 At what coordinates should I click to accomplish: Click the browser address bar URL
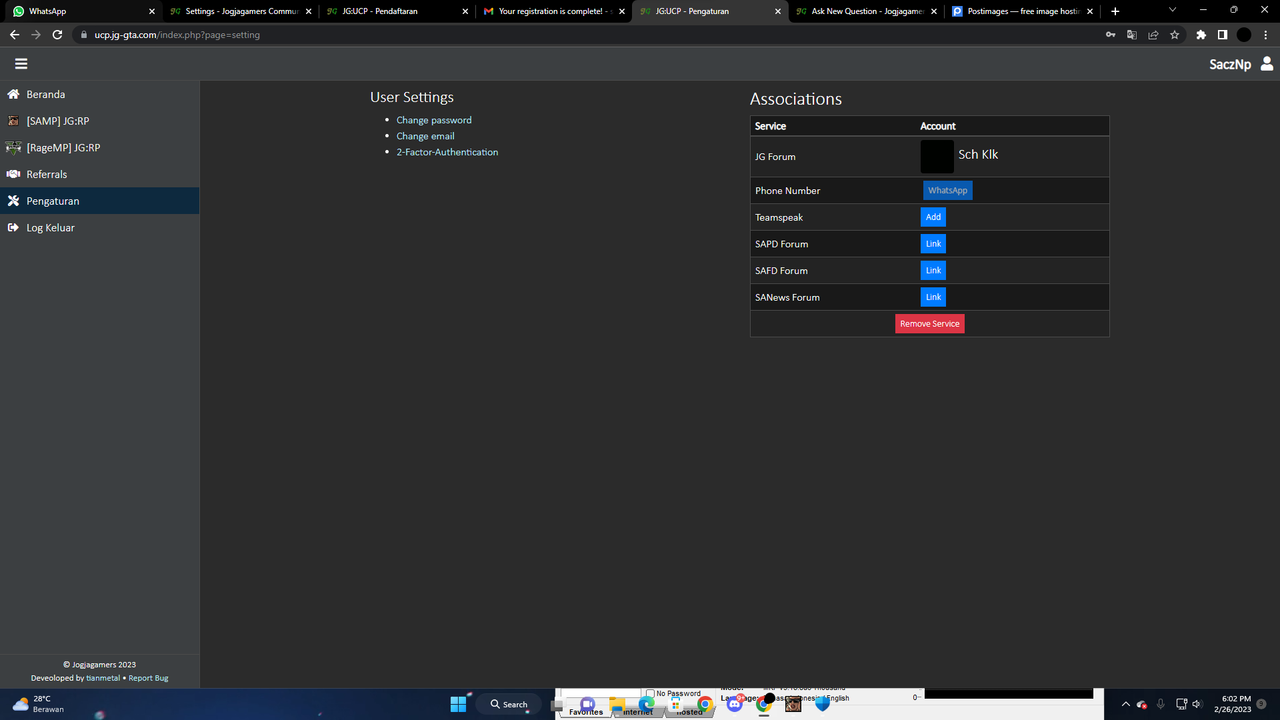pyautogui.click(x=177, y=34)
